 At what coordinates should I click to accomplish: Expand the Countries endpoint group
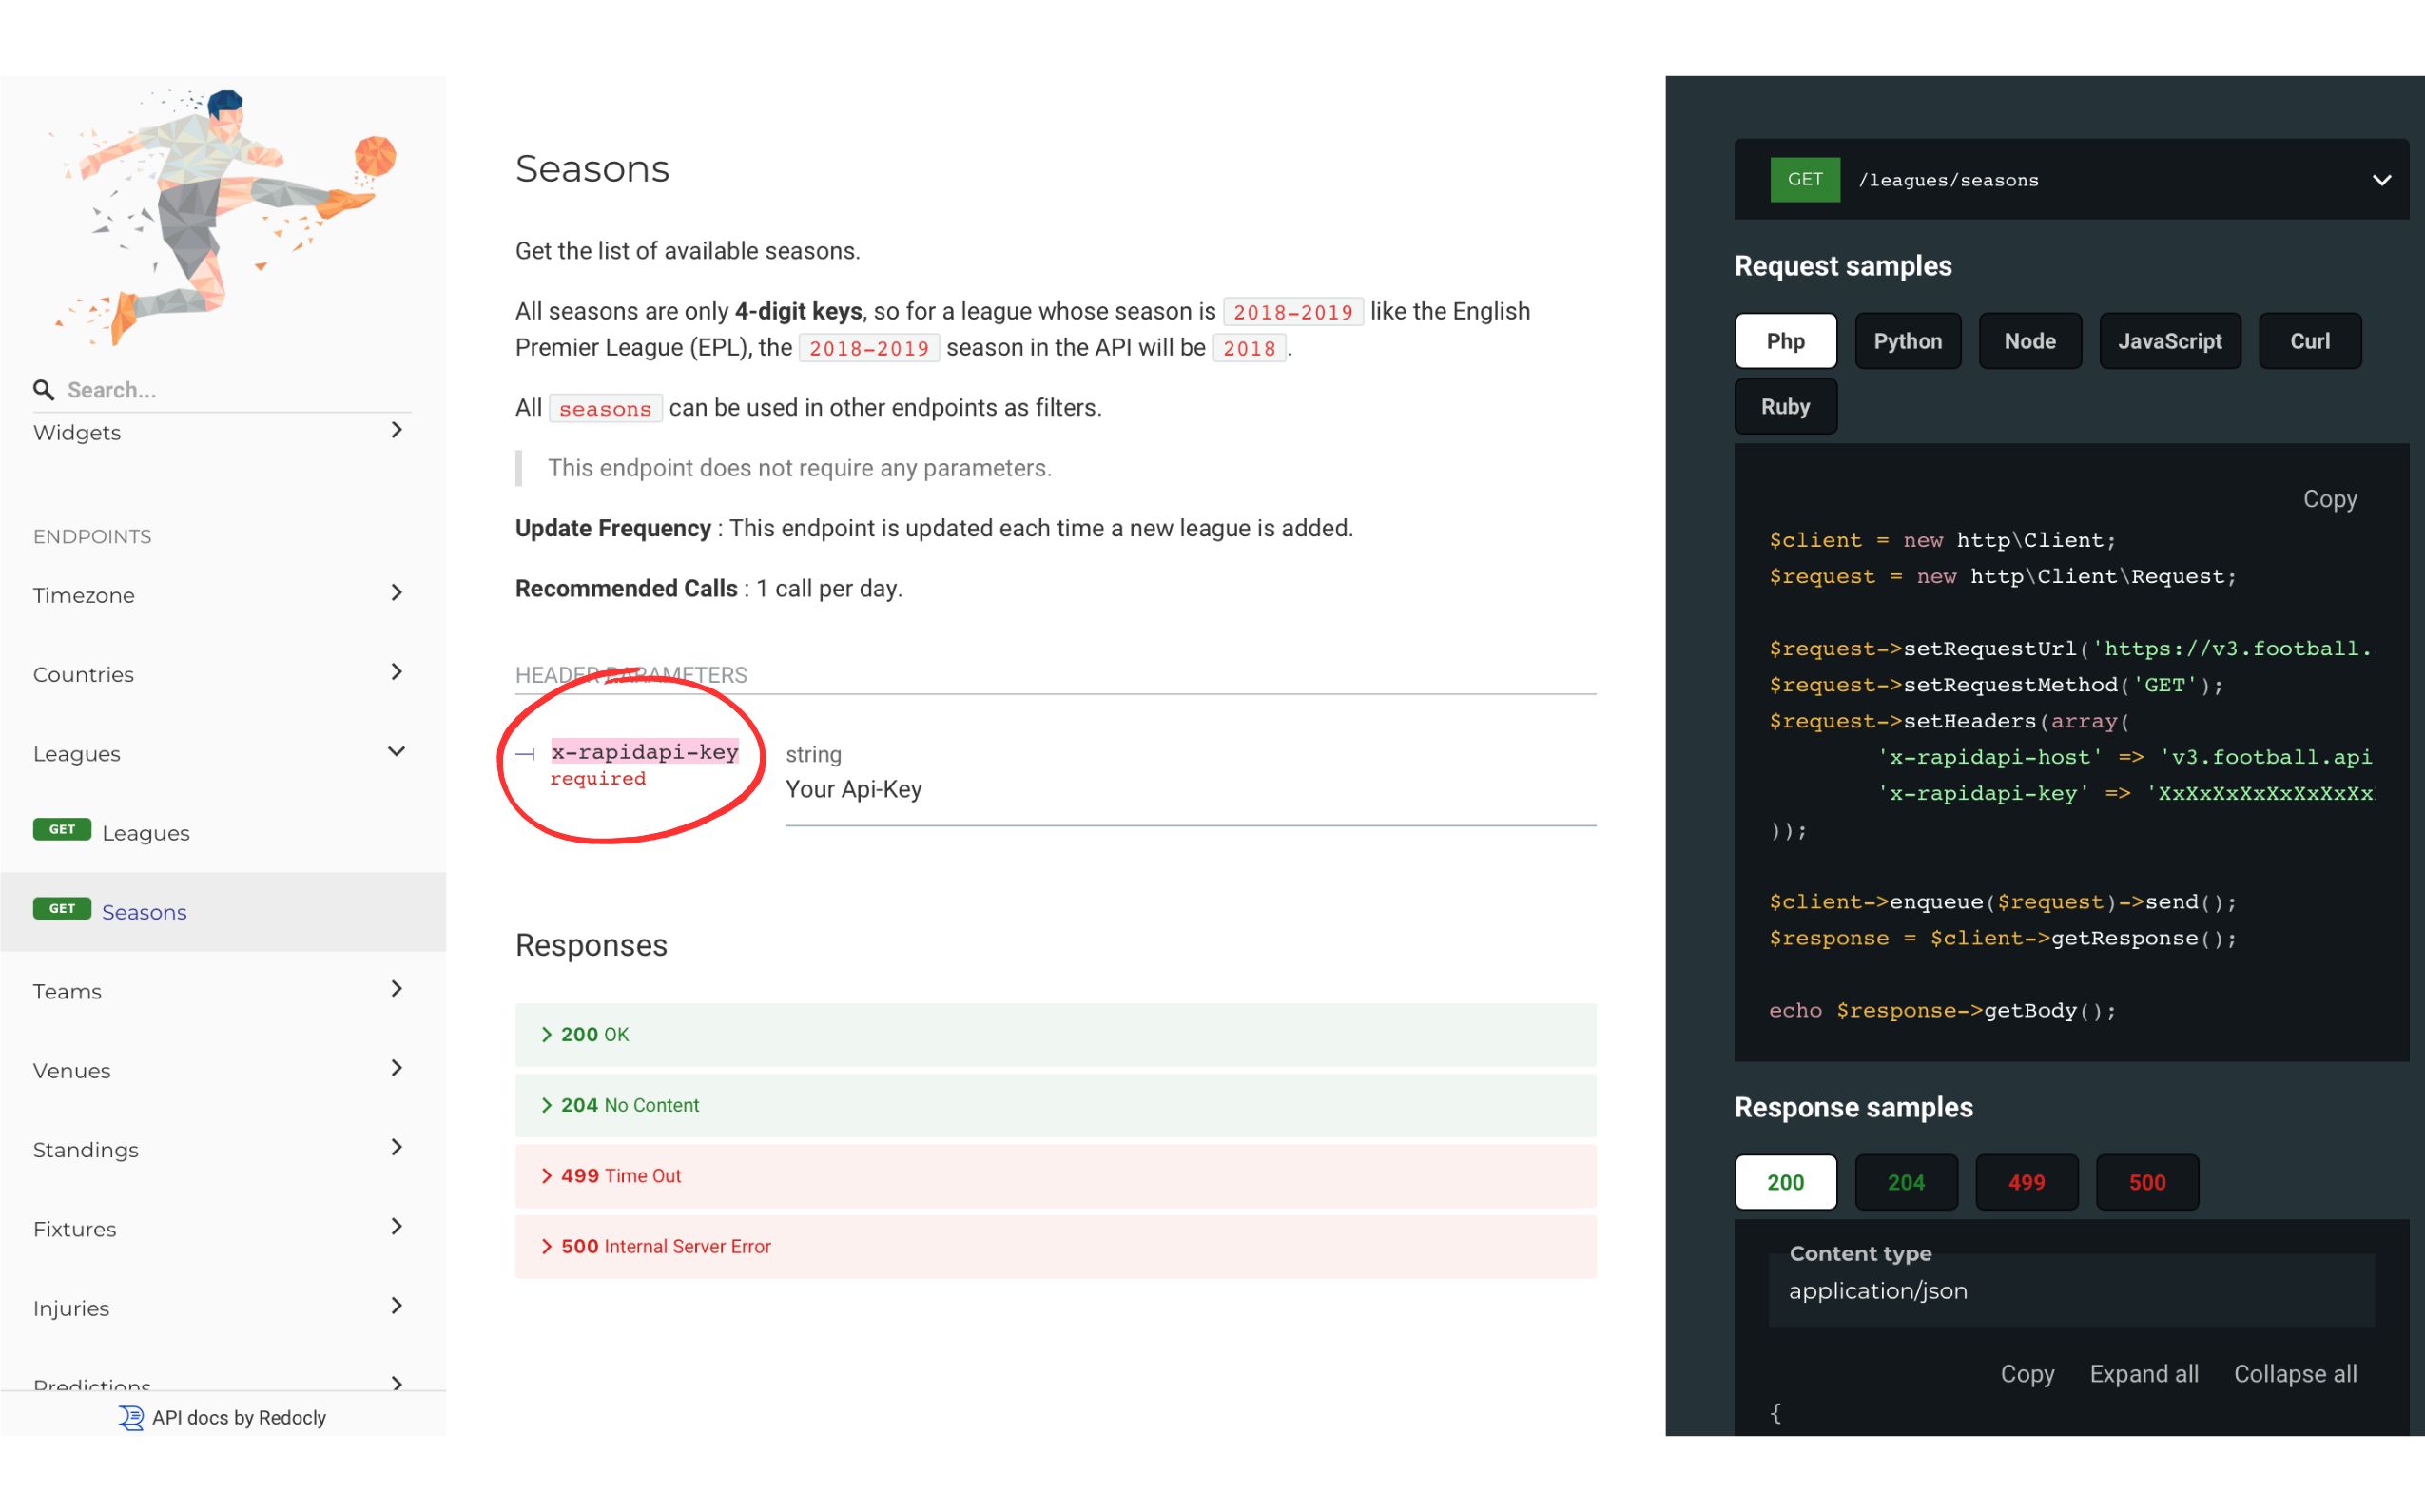click(222, 674)
